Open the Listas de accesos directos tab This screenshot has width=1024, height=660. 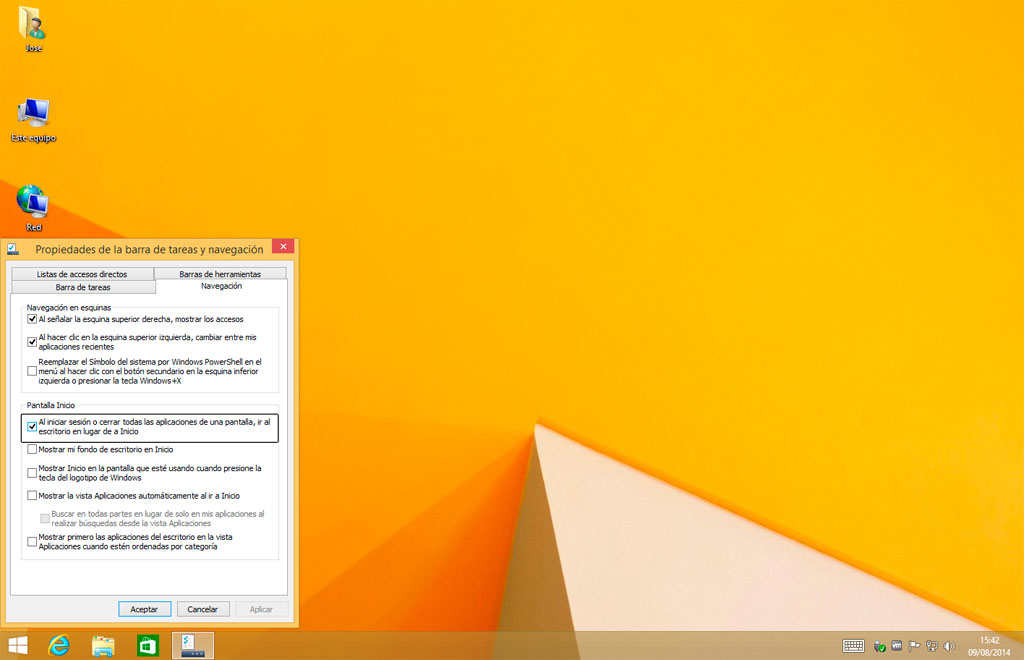coord(82,274)
